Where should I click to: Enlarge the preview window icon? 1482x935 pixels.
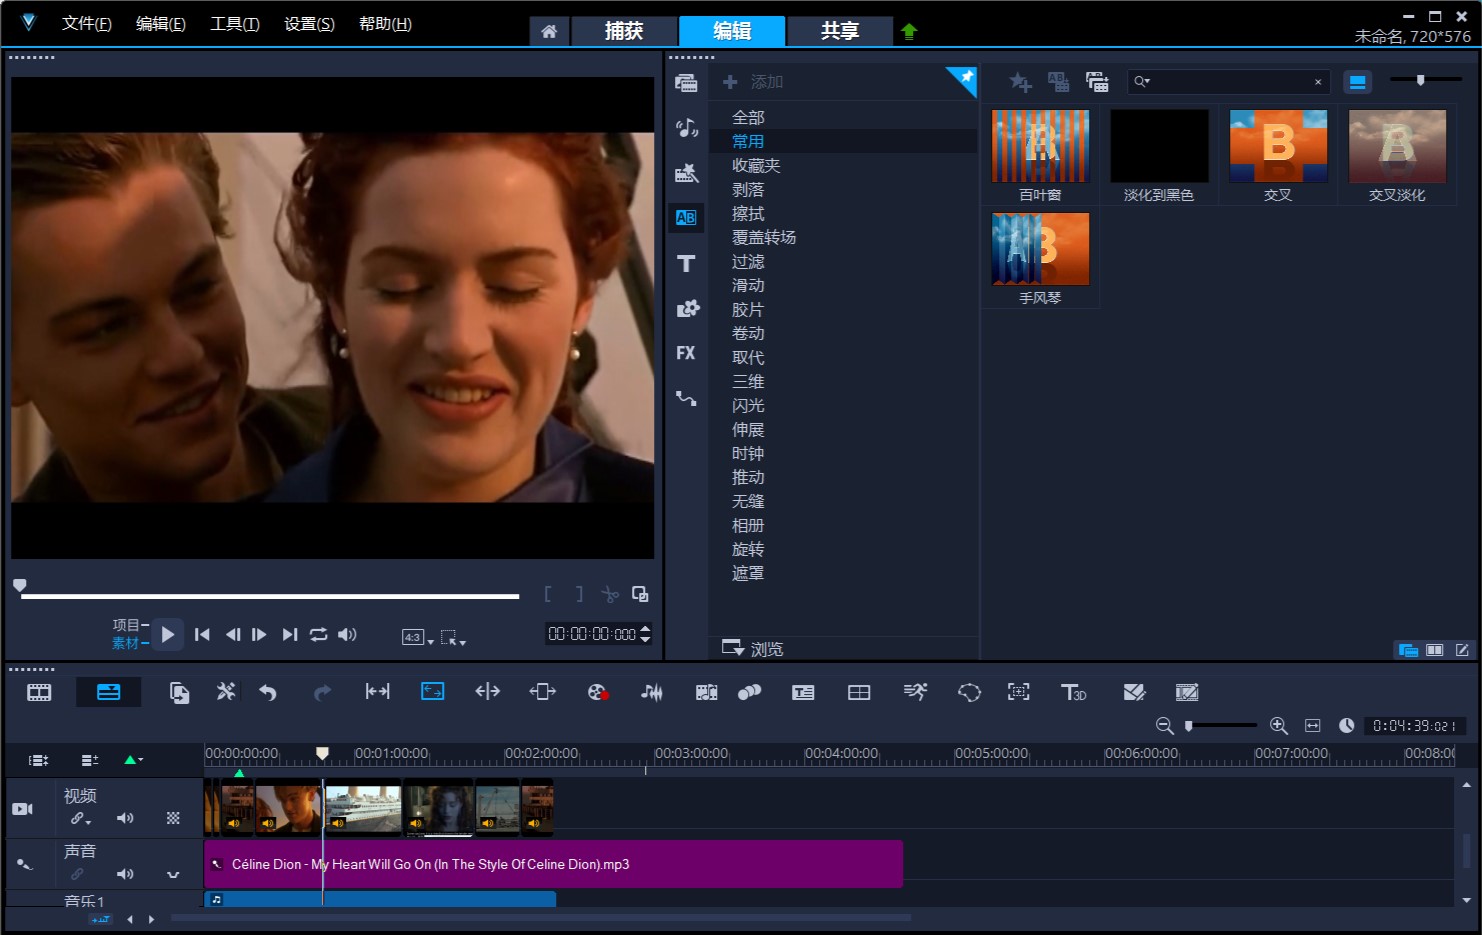(640, 594)
